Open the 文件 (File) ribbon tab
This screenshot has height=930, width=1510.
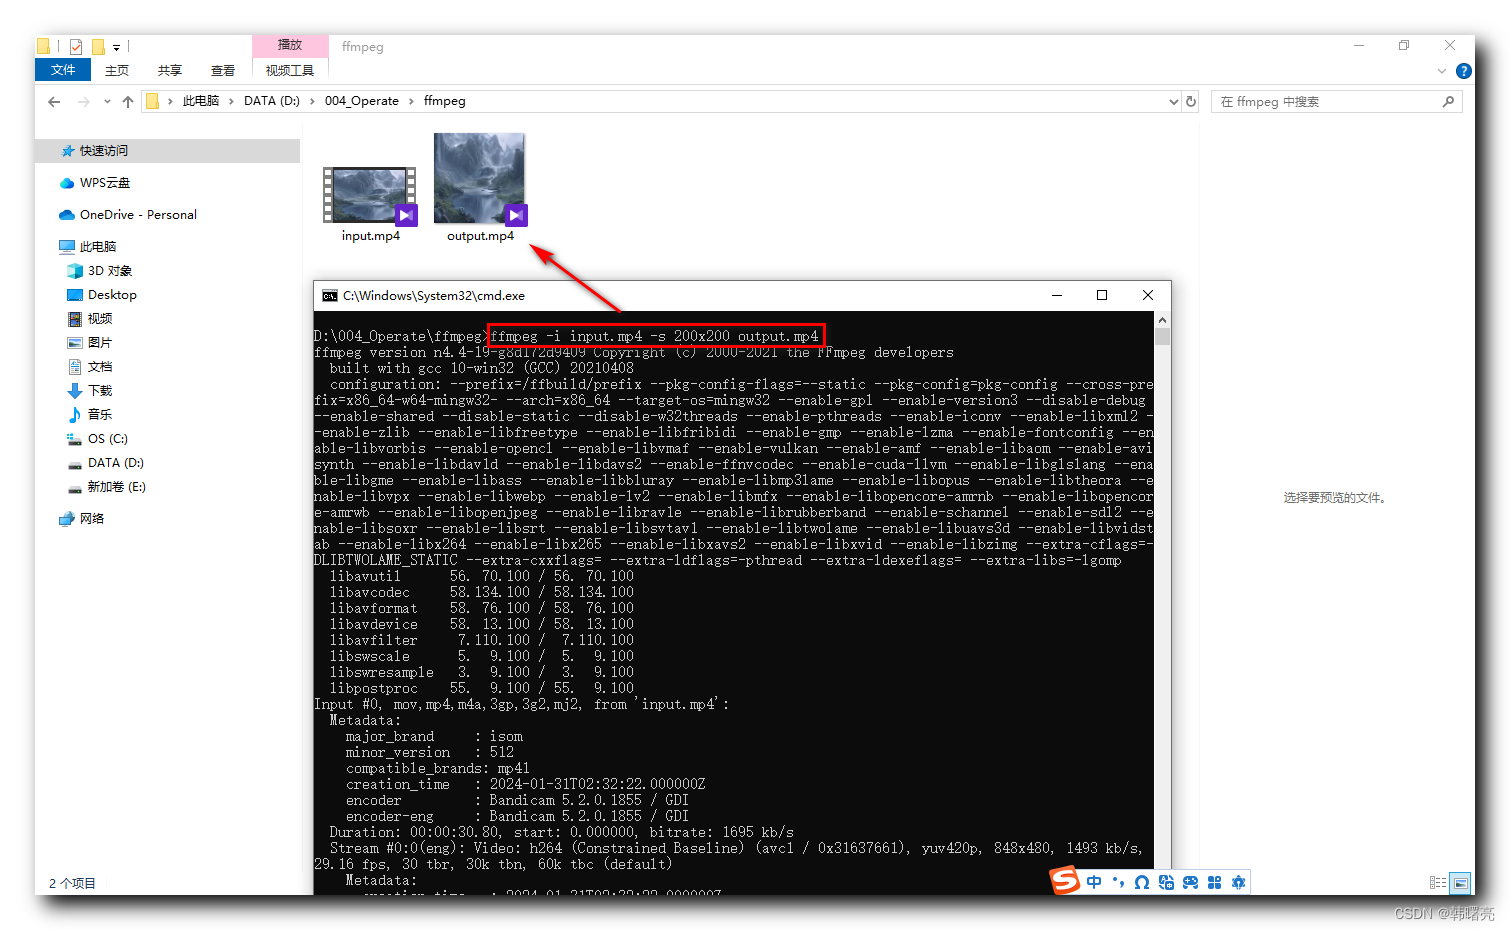coord(62,70)
